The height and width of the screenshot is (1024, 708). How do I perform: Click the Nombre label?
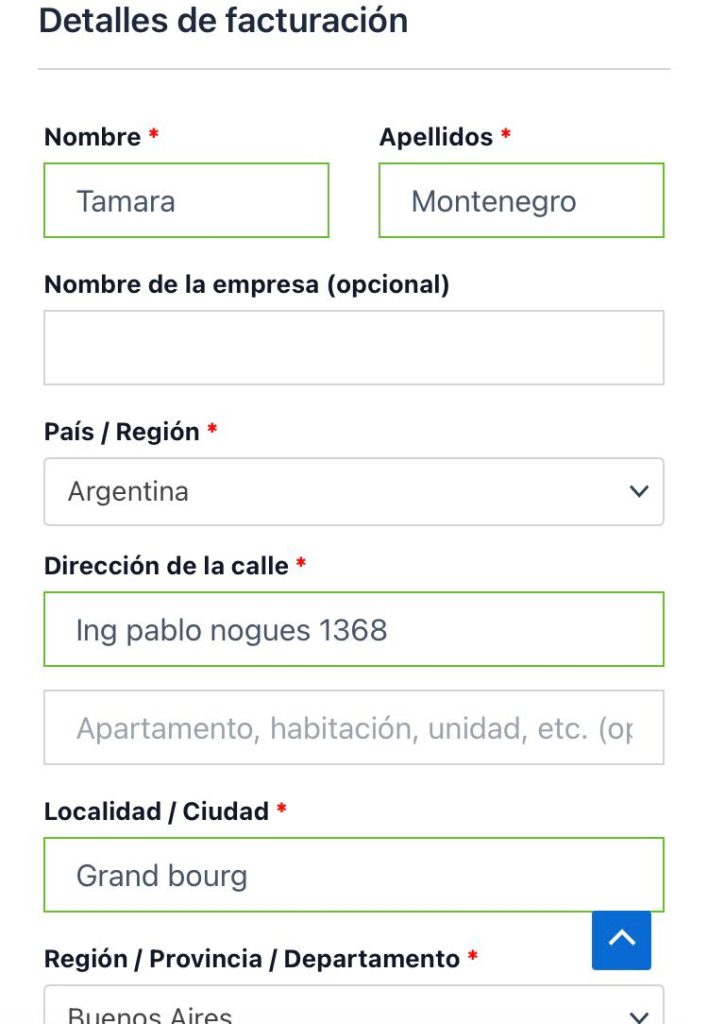92,137
